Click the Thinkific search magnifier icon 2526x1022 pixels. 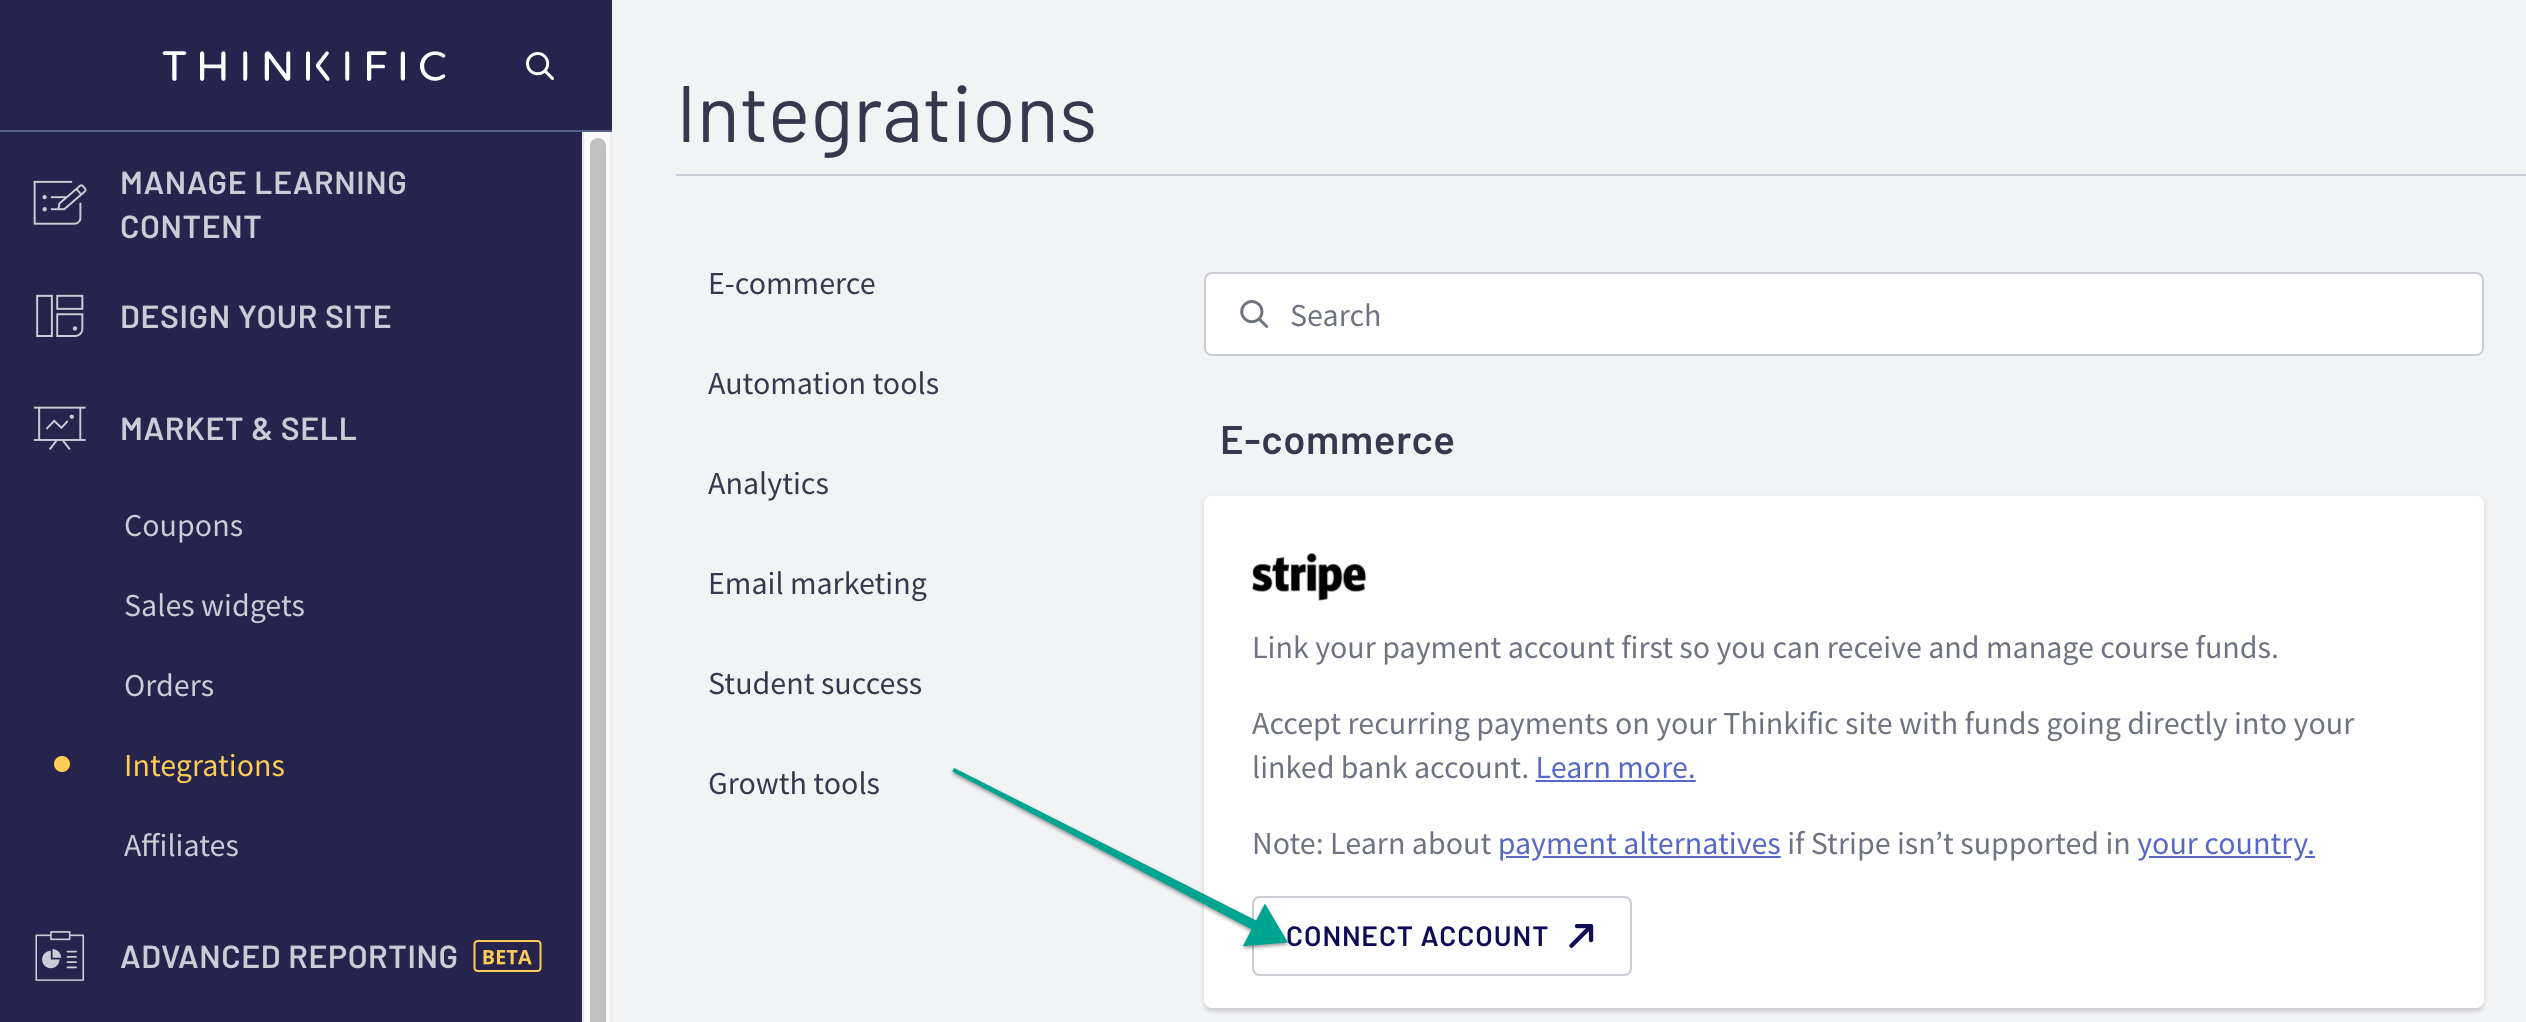coord(540,65)
